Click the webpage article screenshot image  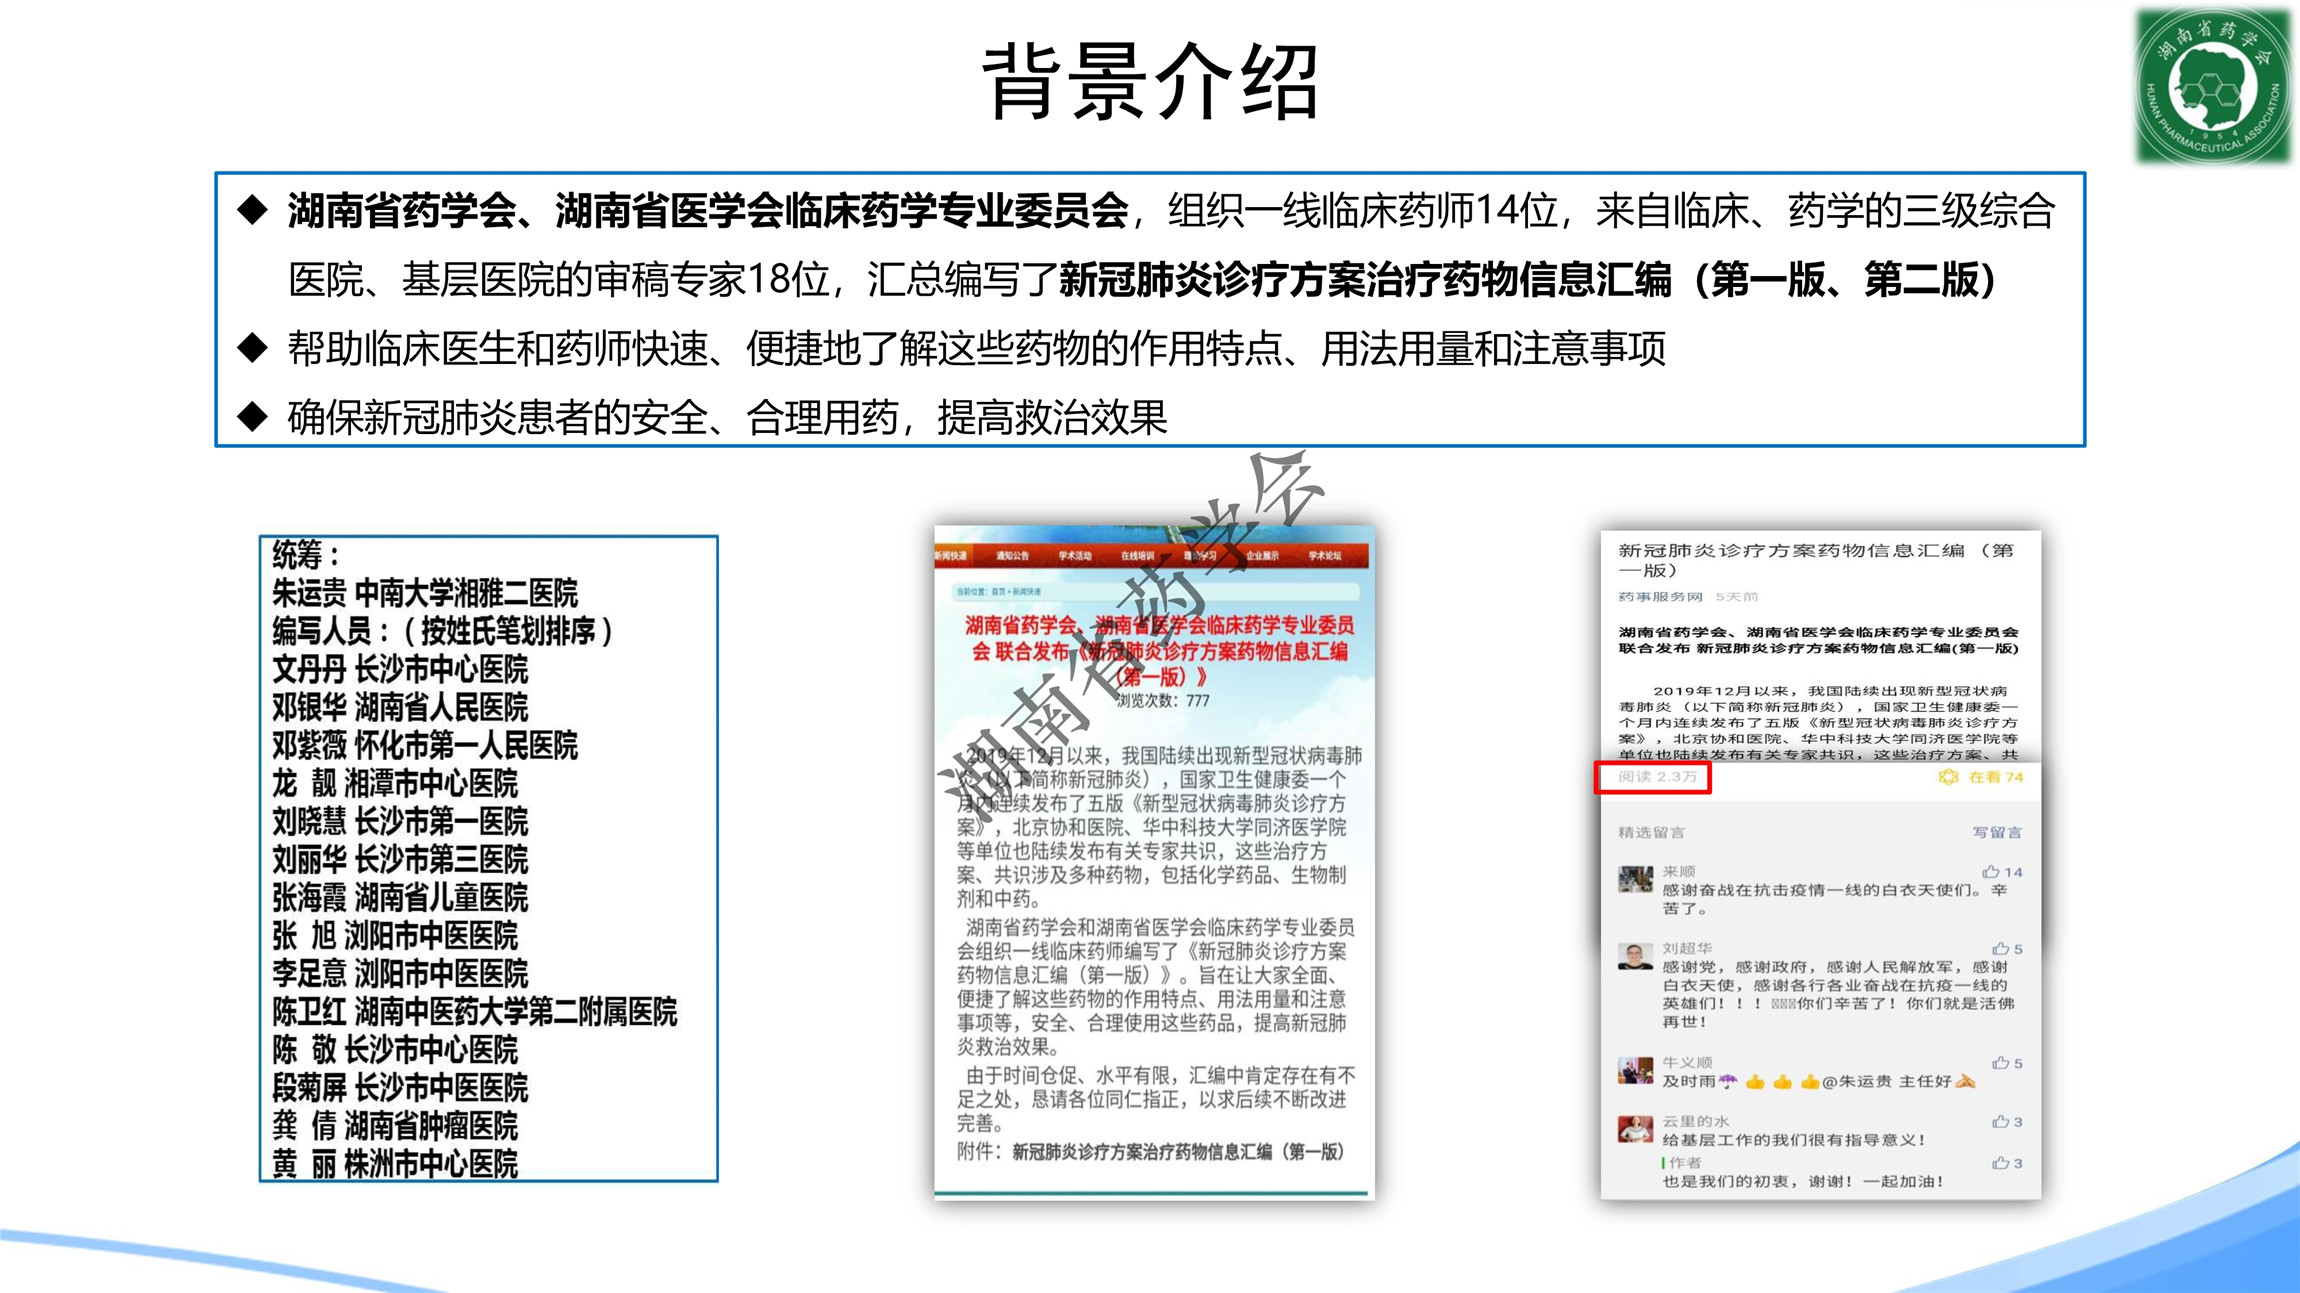pyautogui.click(x=1154, y=862)
